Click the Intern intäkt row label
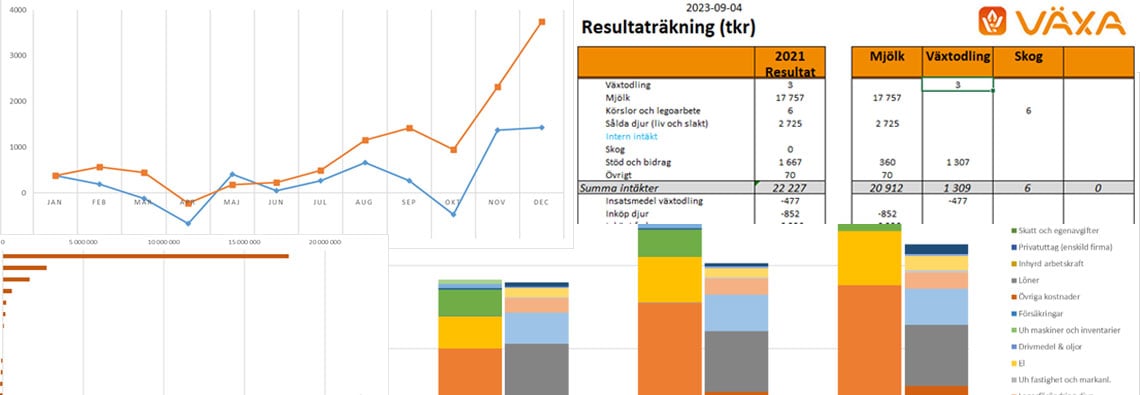 [630, 136]
